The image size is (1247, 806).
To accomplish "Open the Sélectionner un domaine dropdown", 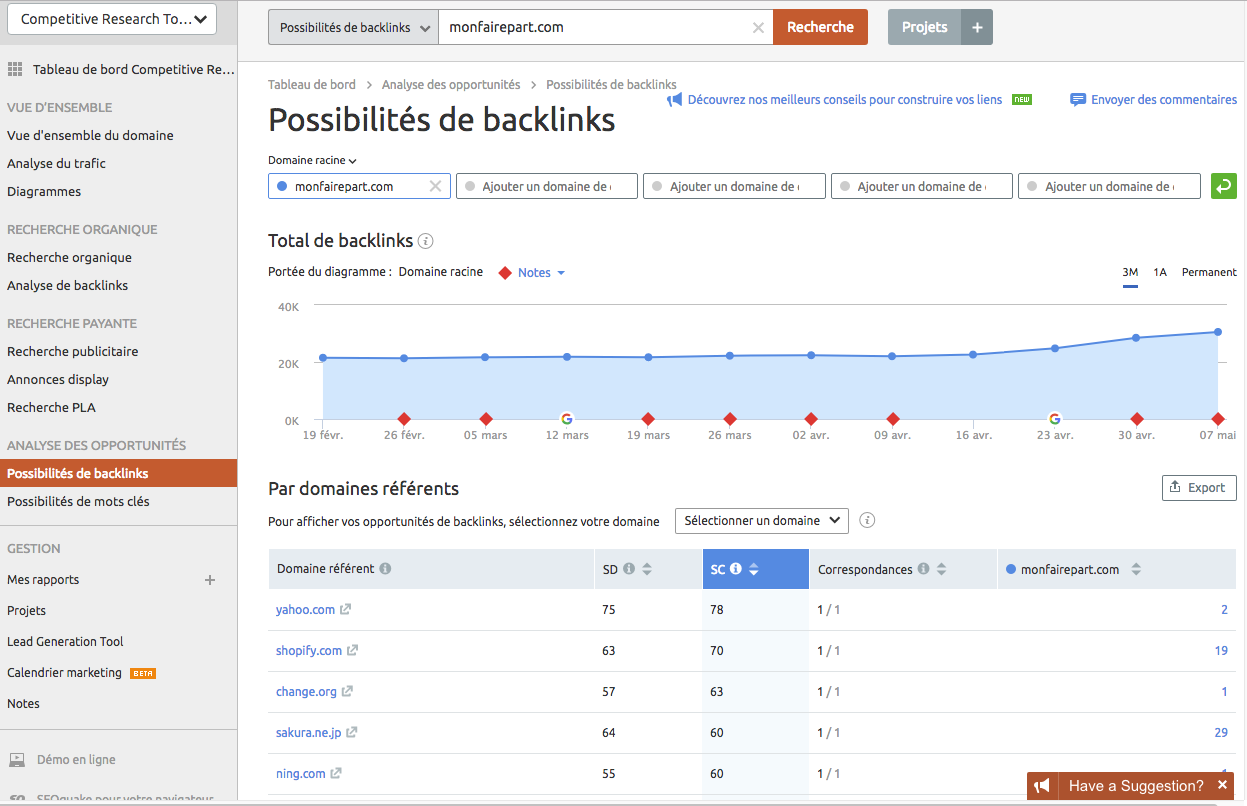I will pyautogui.click(x=762, y=520).
